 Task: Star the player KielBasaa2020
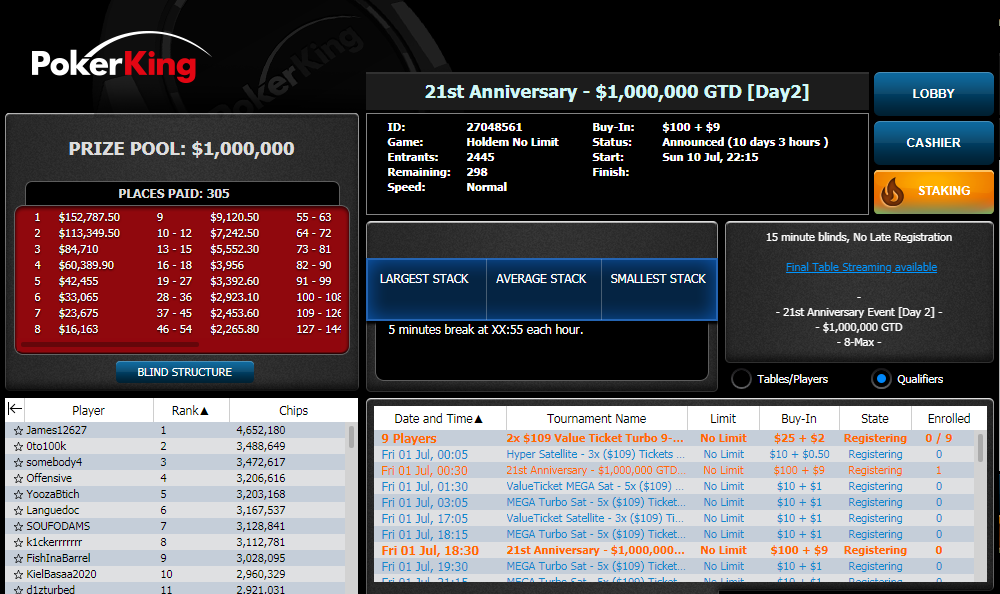(x=18, y=574)
